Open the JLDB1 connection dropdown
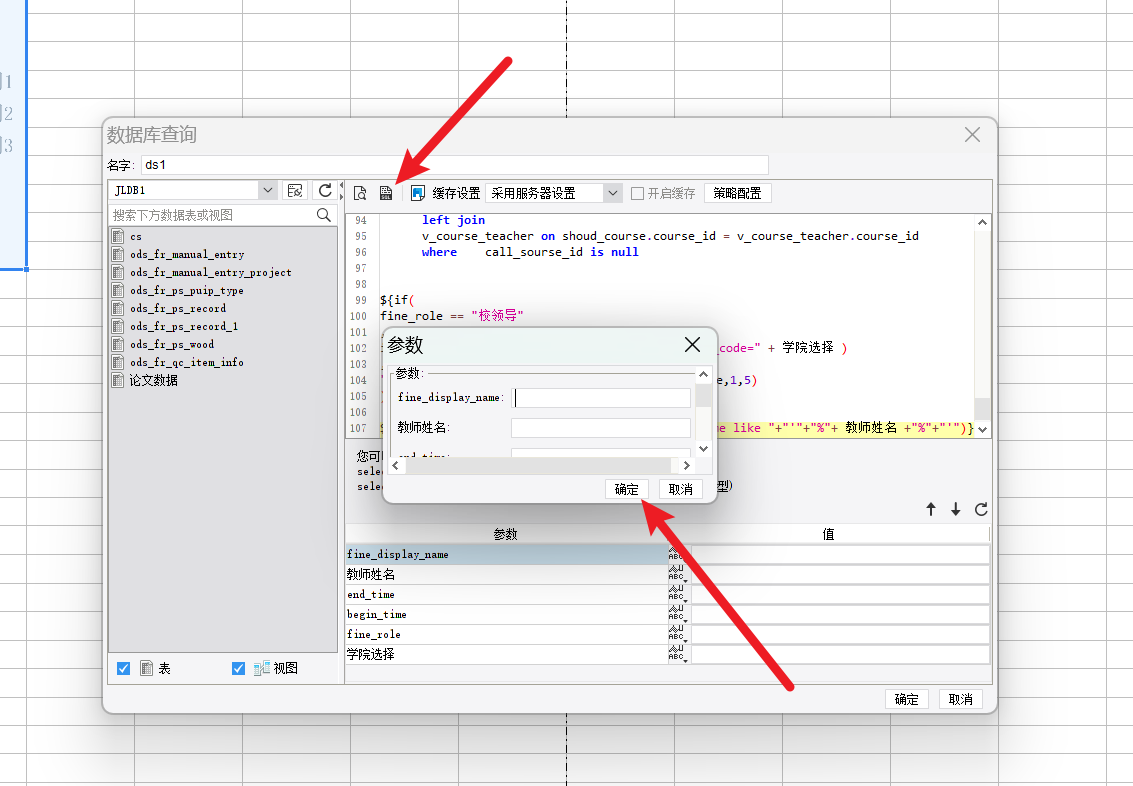Viewport: 1133px width, 786px height. point(267,190)
